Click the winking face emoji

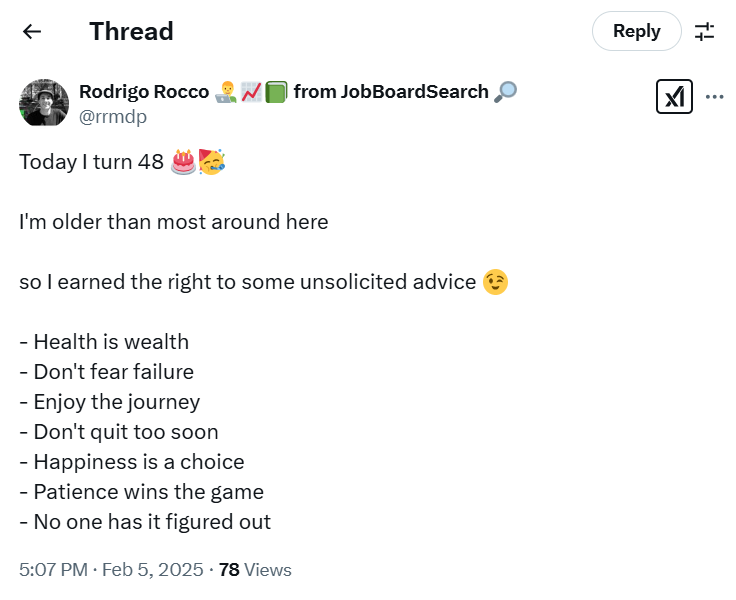click(x=495, y=282)
